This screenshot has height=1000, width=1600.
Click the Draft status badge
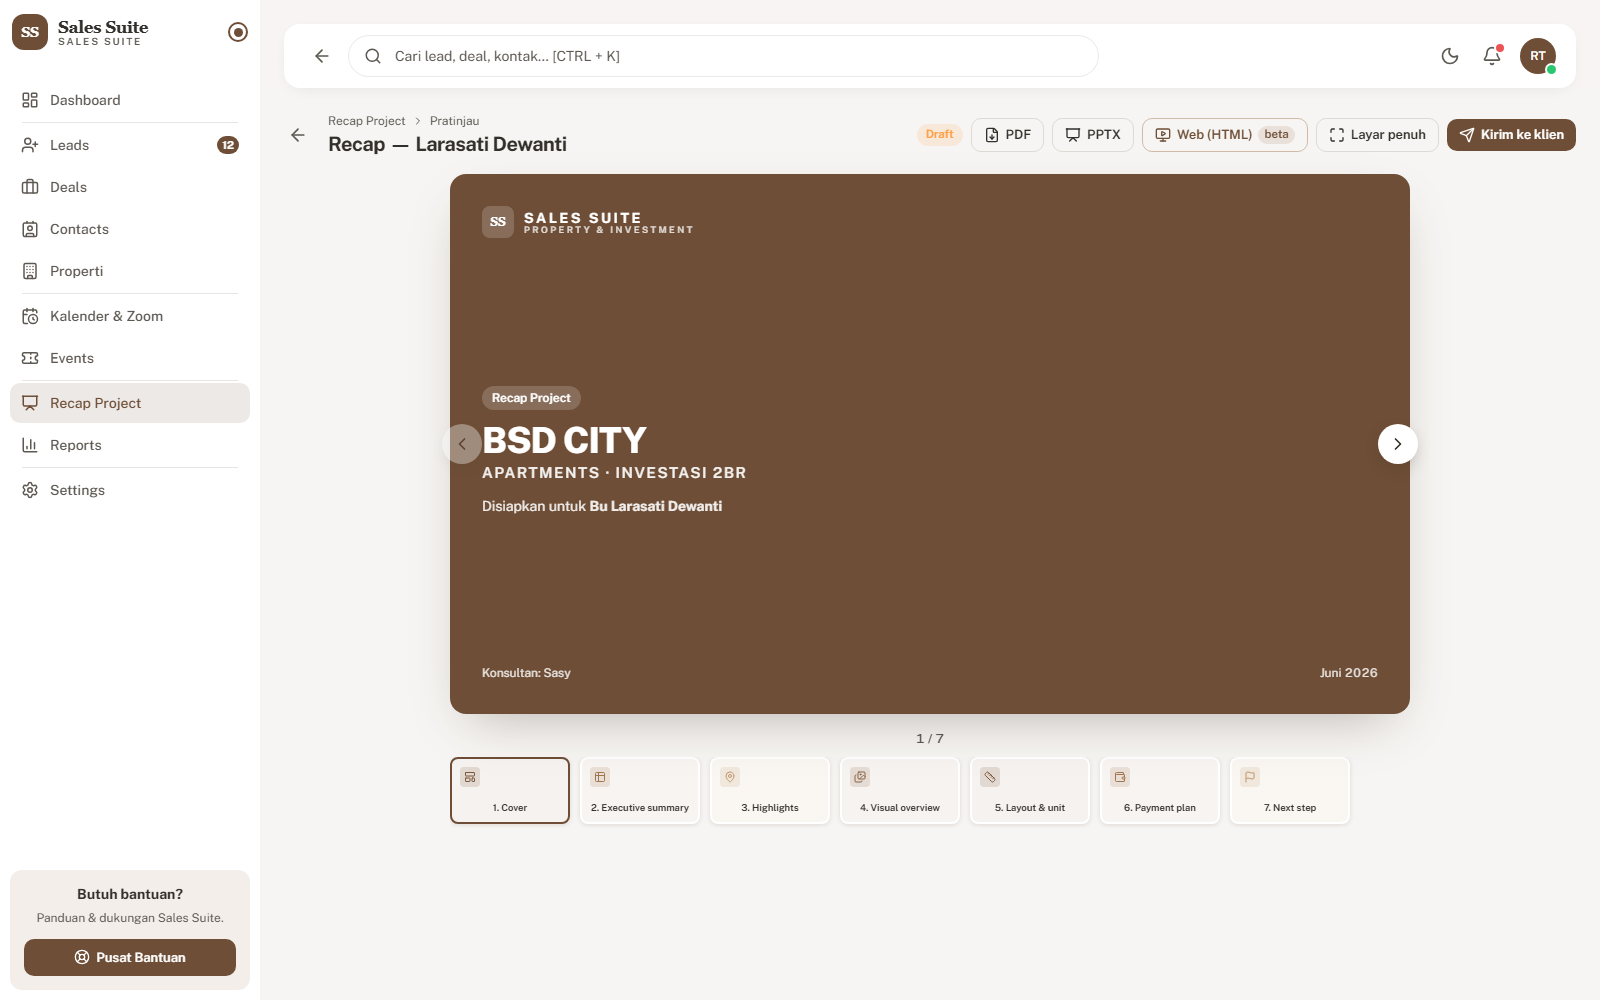point(939,134)
